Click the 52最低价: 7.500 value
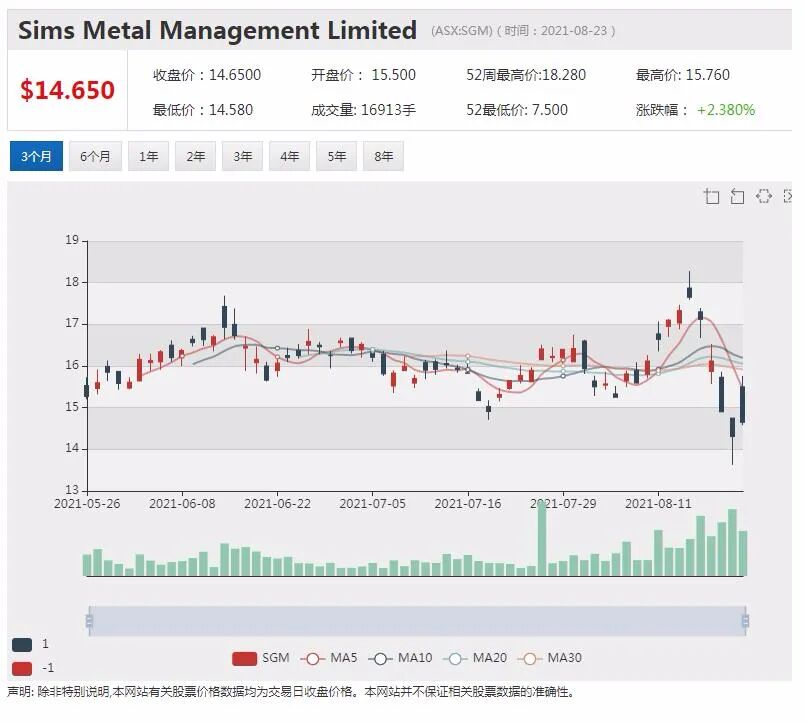 pyautogui.click(x=517, y=110)
